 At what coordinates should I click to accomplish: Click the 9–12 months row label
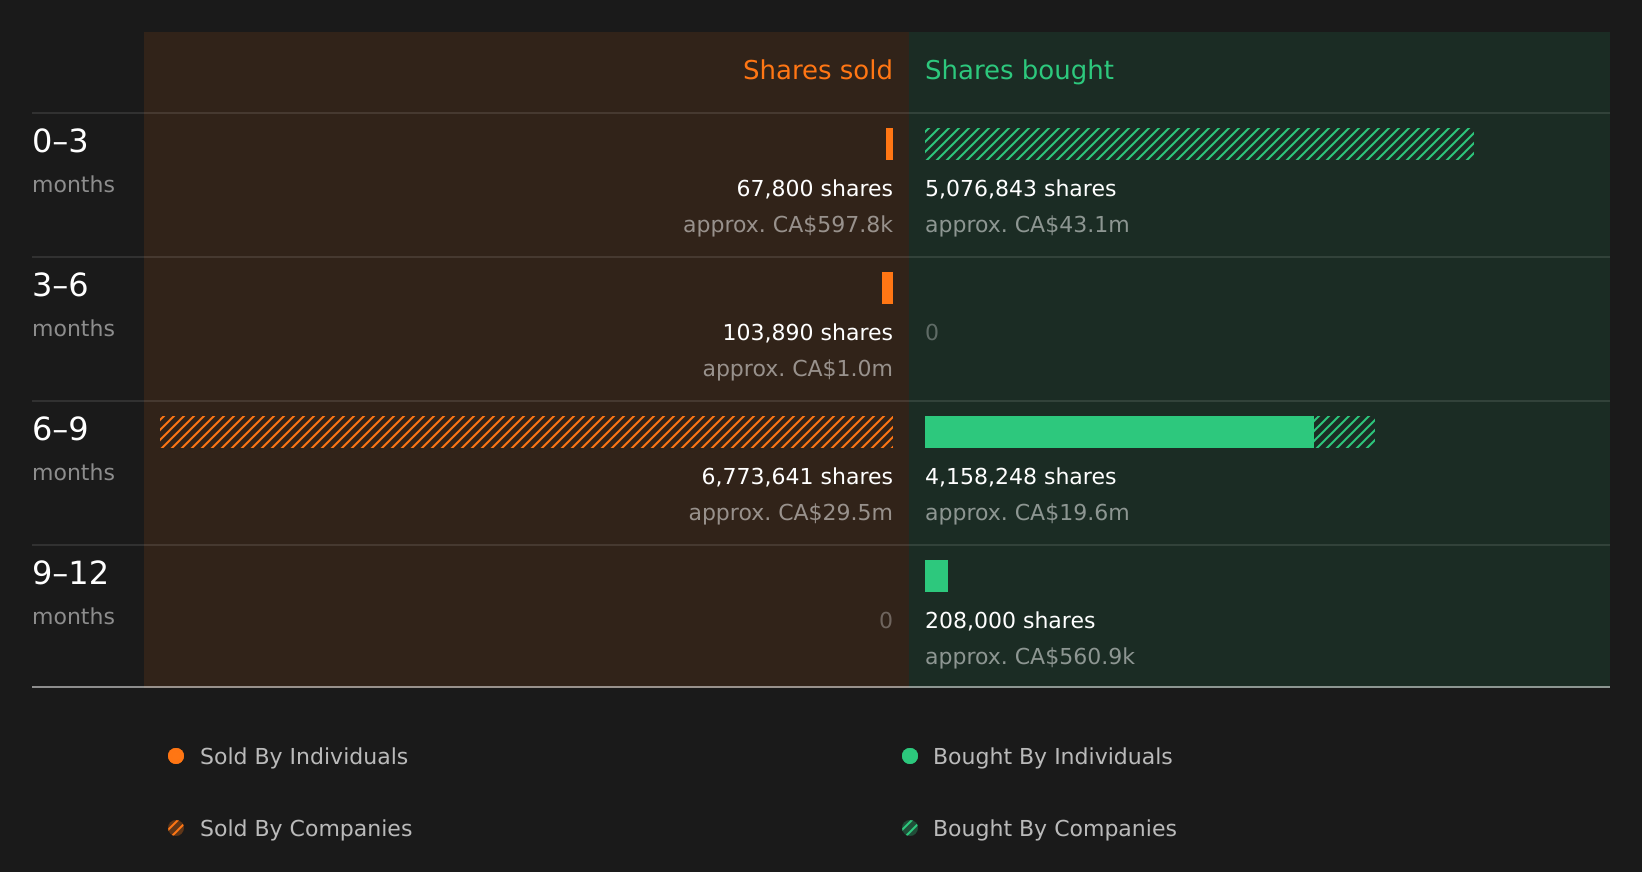click(73, 593)
